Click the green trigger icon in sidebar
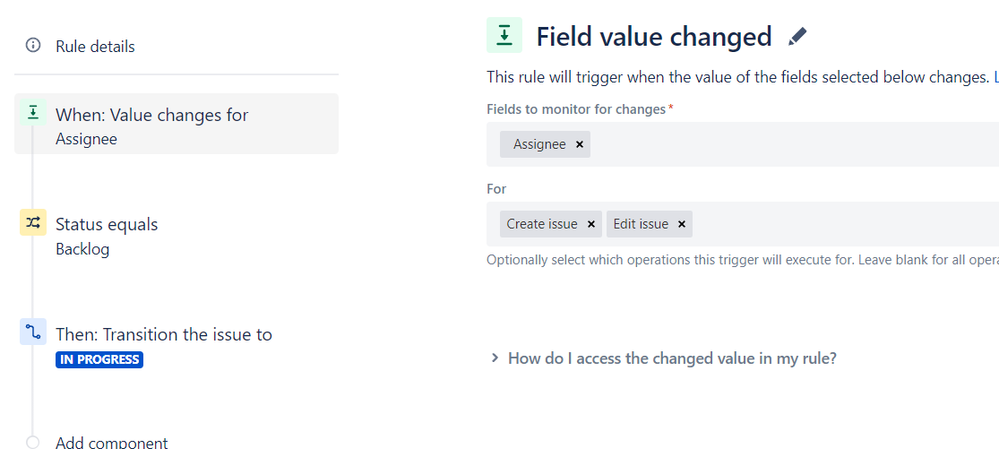The image size is (999, 449). 33,113
